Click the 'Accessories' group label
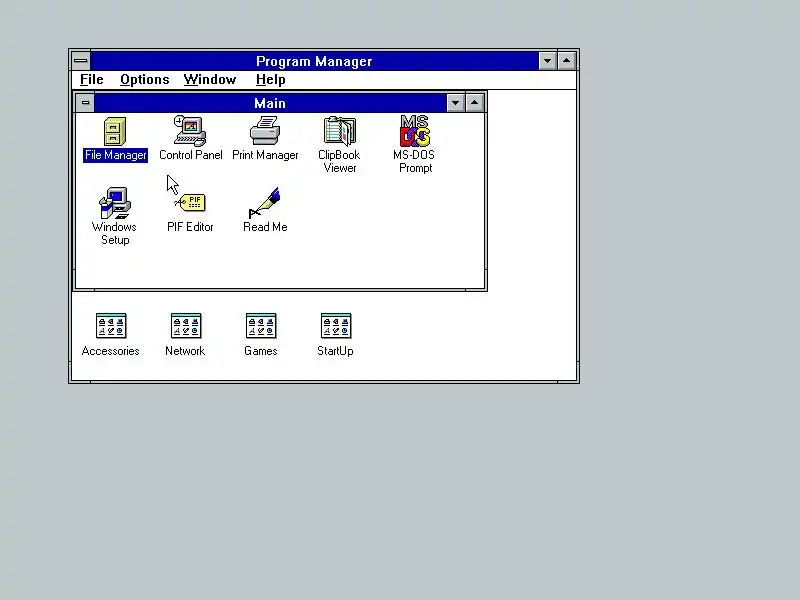 [111, 351]
